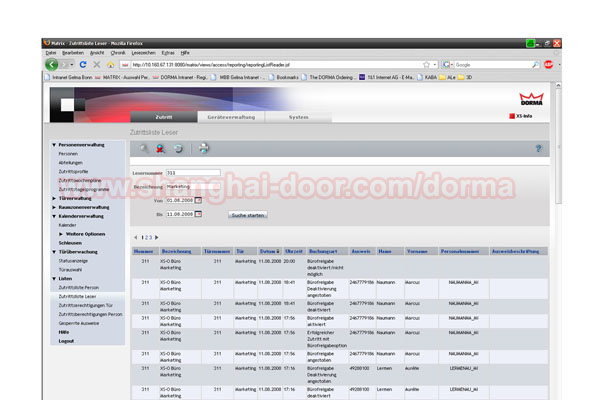Open help via the question mark icon

click(x=538, y=148)
